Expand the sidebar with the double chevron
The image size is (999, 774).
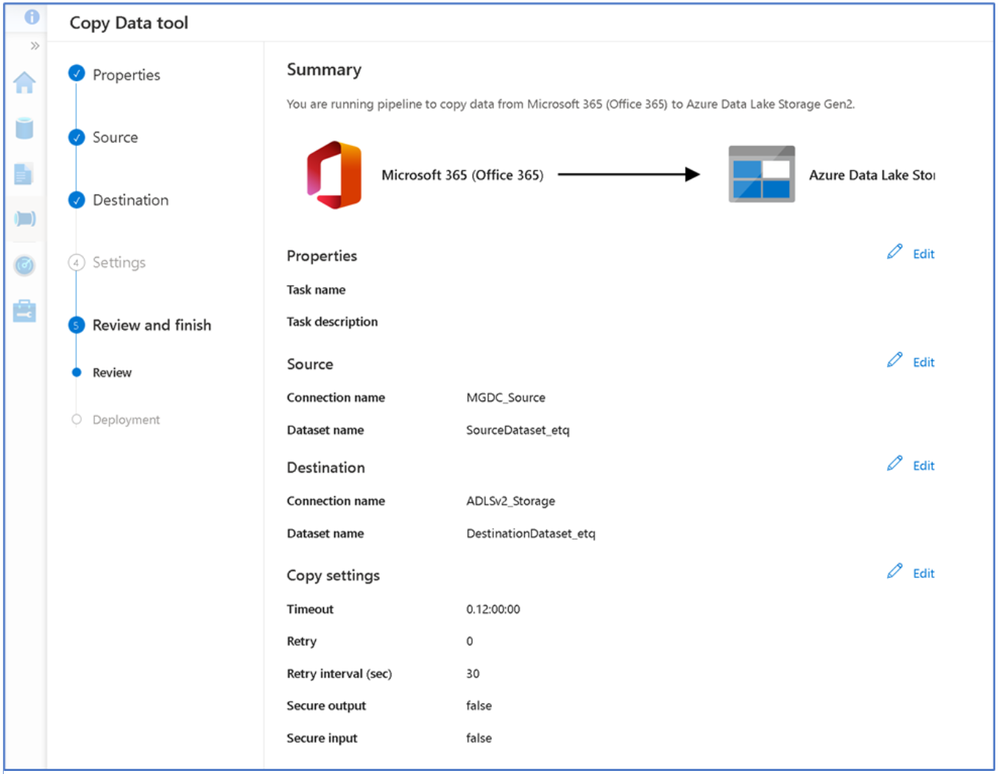35,46
